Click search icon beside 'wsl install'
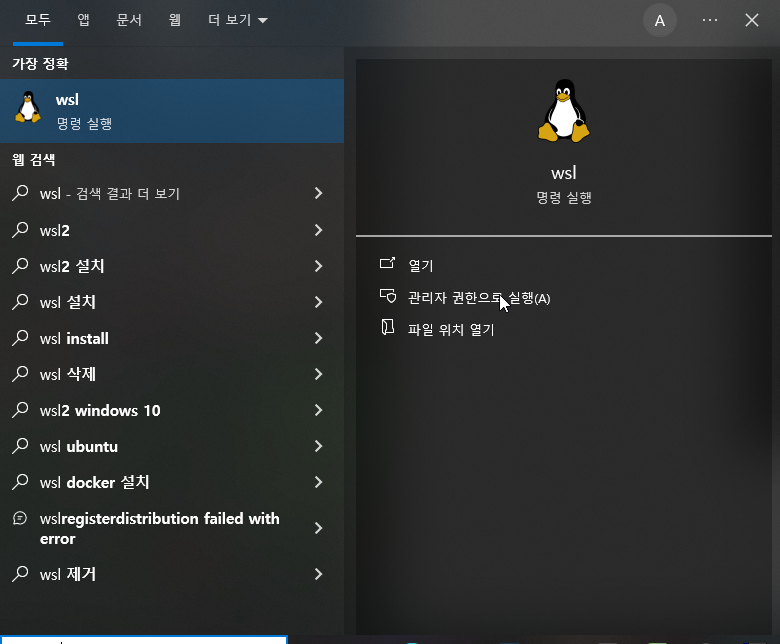The image size is (780, 644). pyautogui.click(x=20, y=337)
